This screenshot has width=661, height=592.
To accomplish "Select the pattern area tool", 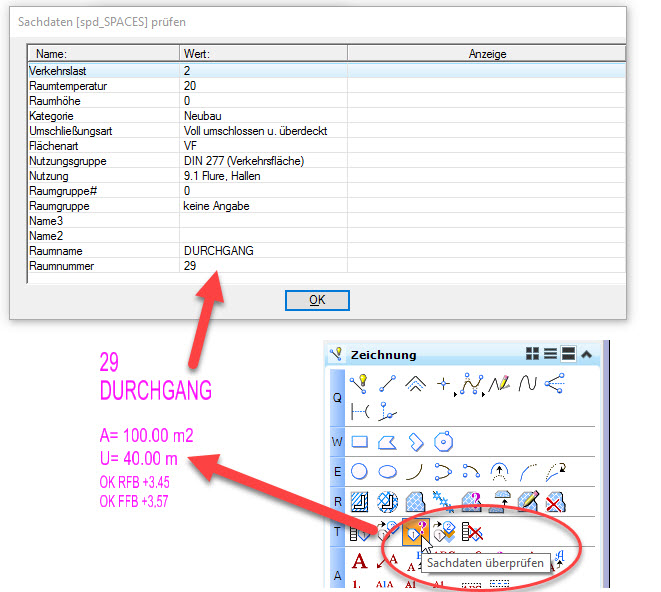I will [x=415, y=502].
